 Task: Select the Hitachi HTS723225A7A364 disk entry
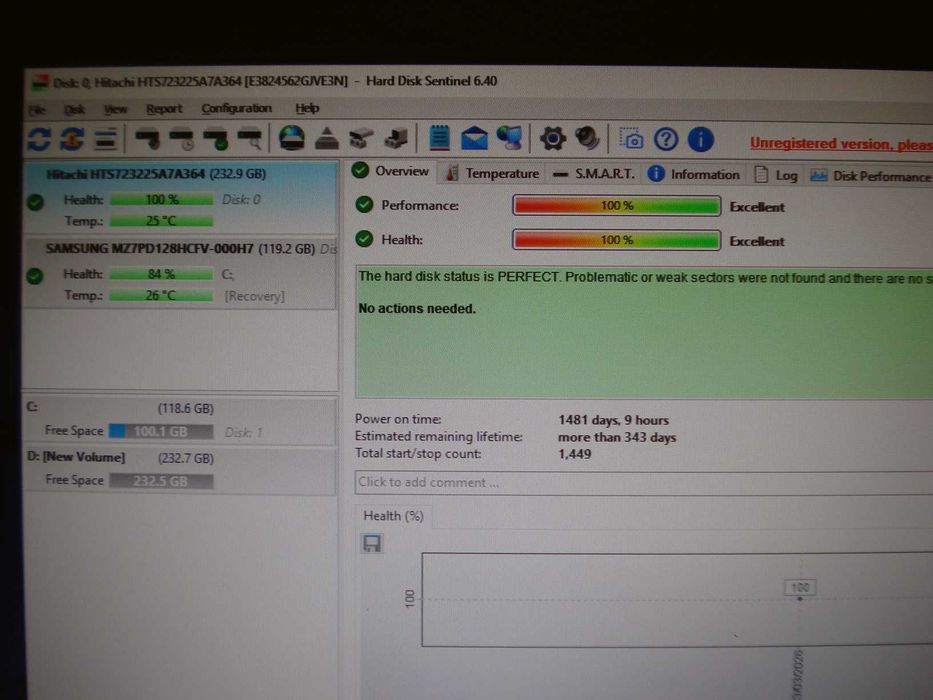(x=181, y=197)
